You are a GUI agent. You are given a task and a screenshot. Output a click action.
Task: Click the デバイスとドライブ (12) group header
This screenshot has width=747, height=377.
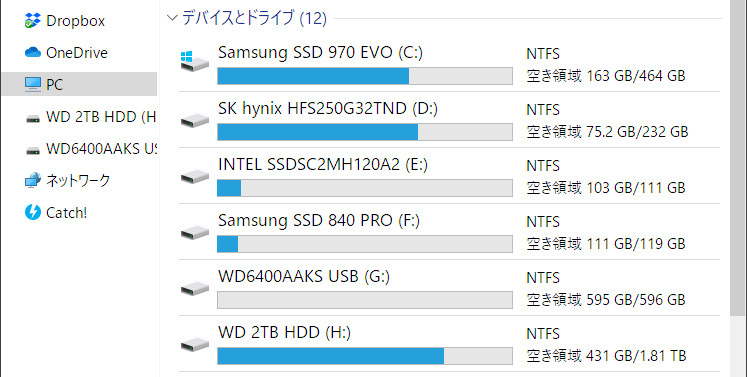[x=254, y=18]
